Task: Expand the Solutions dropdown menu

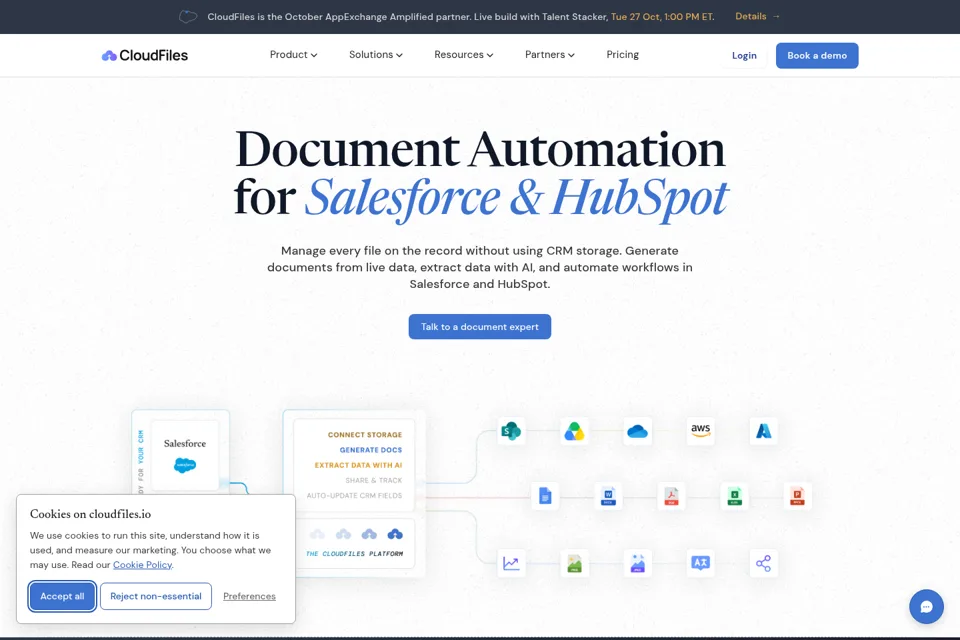Action: pyautogui.click(x=376, y=55)
